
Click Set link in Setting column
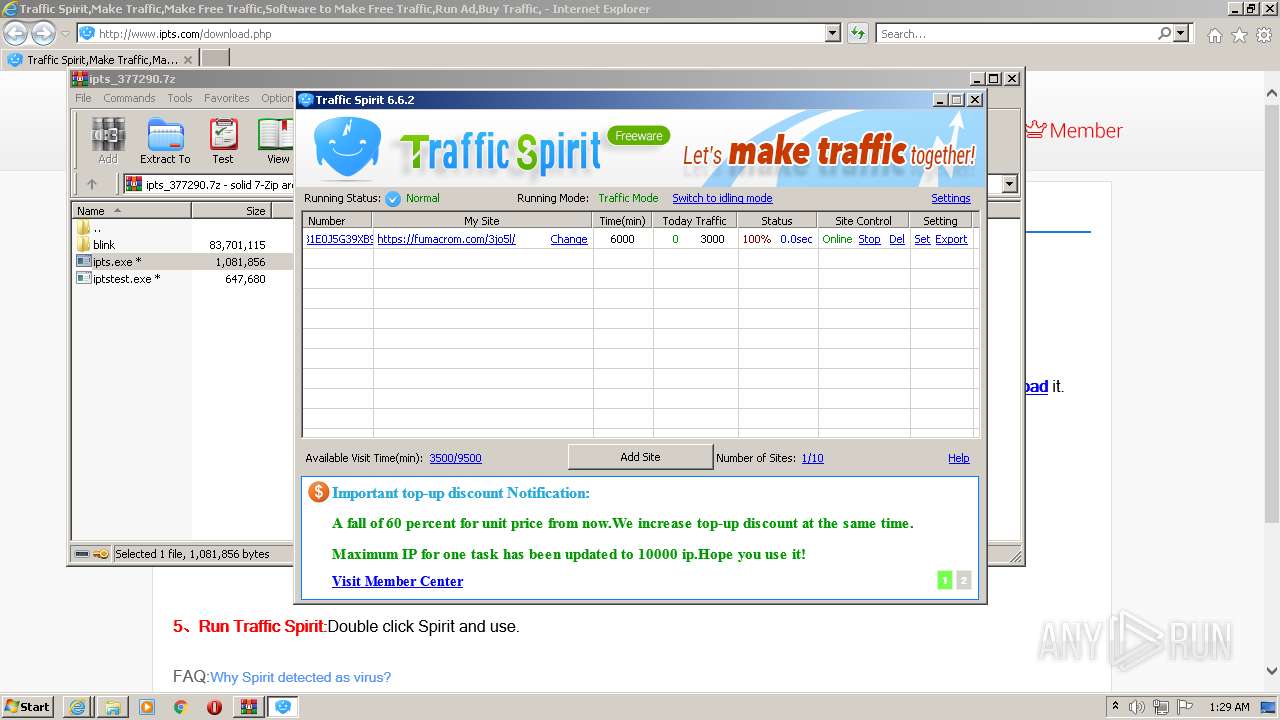point(922,240)
